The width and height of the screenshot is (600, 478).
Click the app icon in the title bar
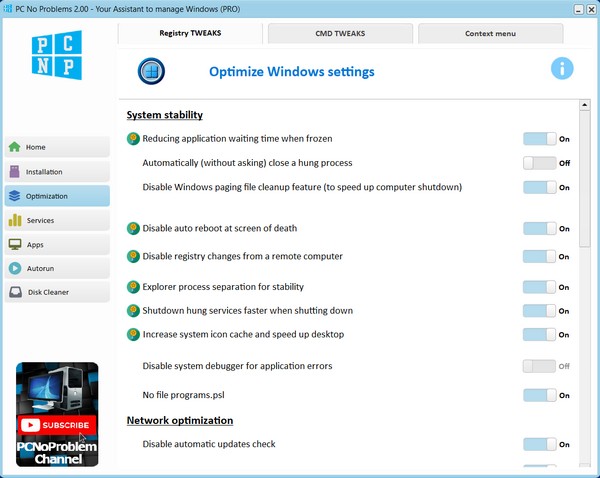[x=8, y=9]
